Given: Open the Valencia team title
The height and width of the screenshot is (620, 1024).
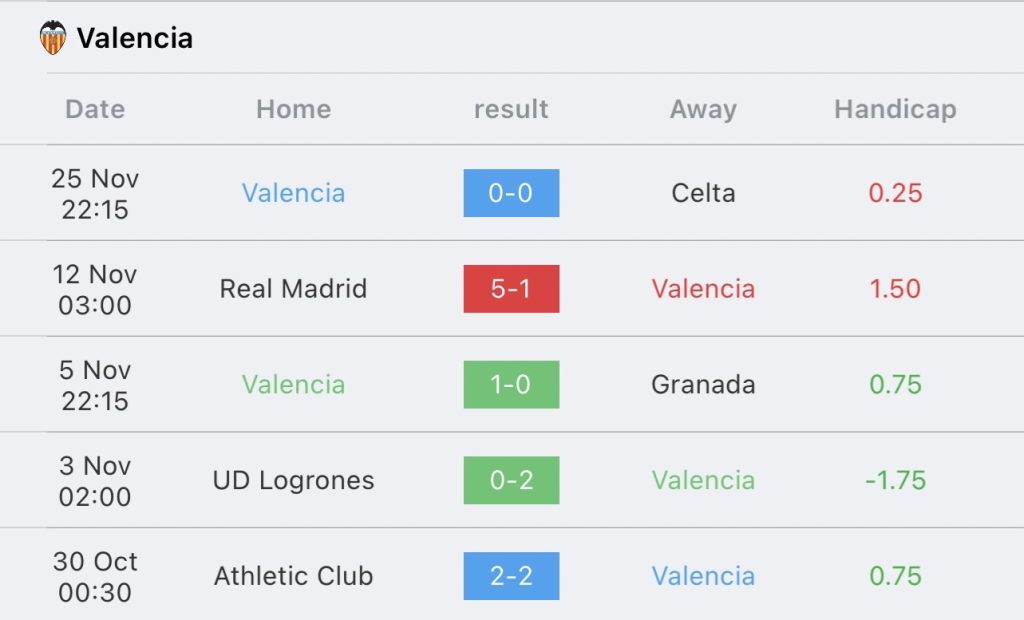Looking at the screenshot, I should [135, 38].
